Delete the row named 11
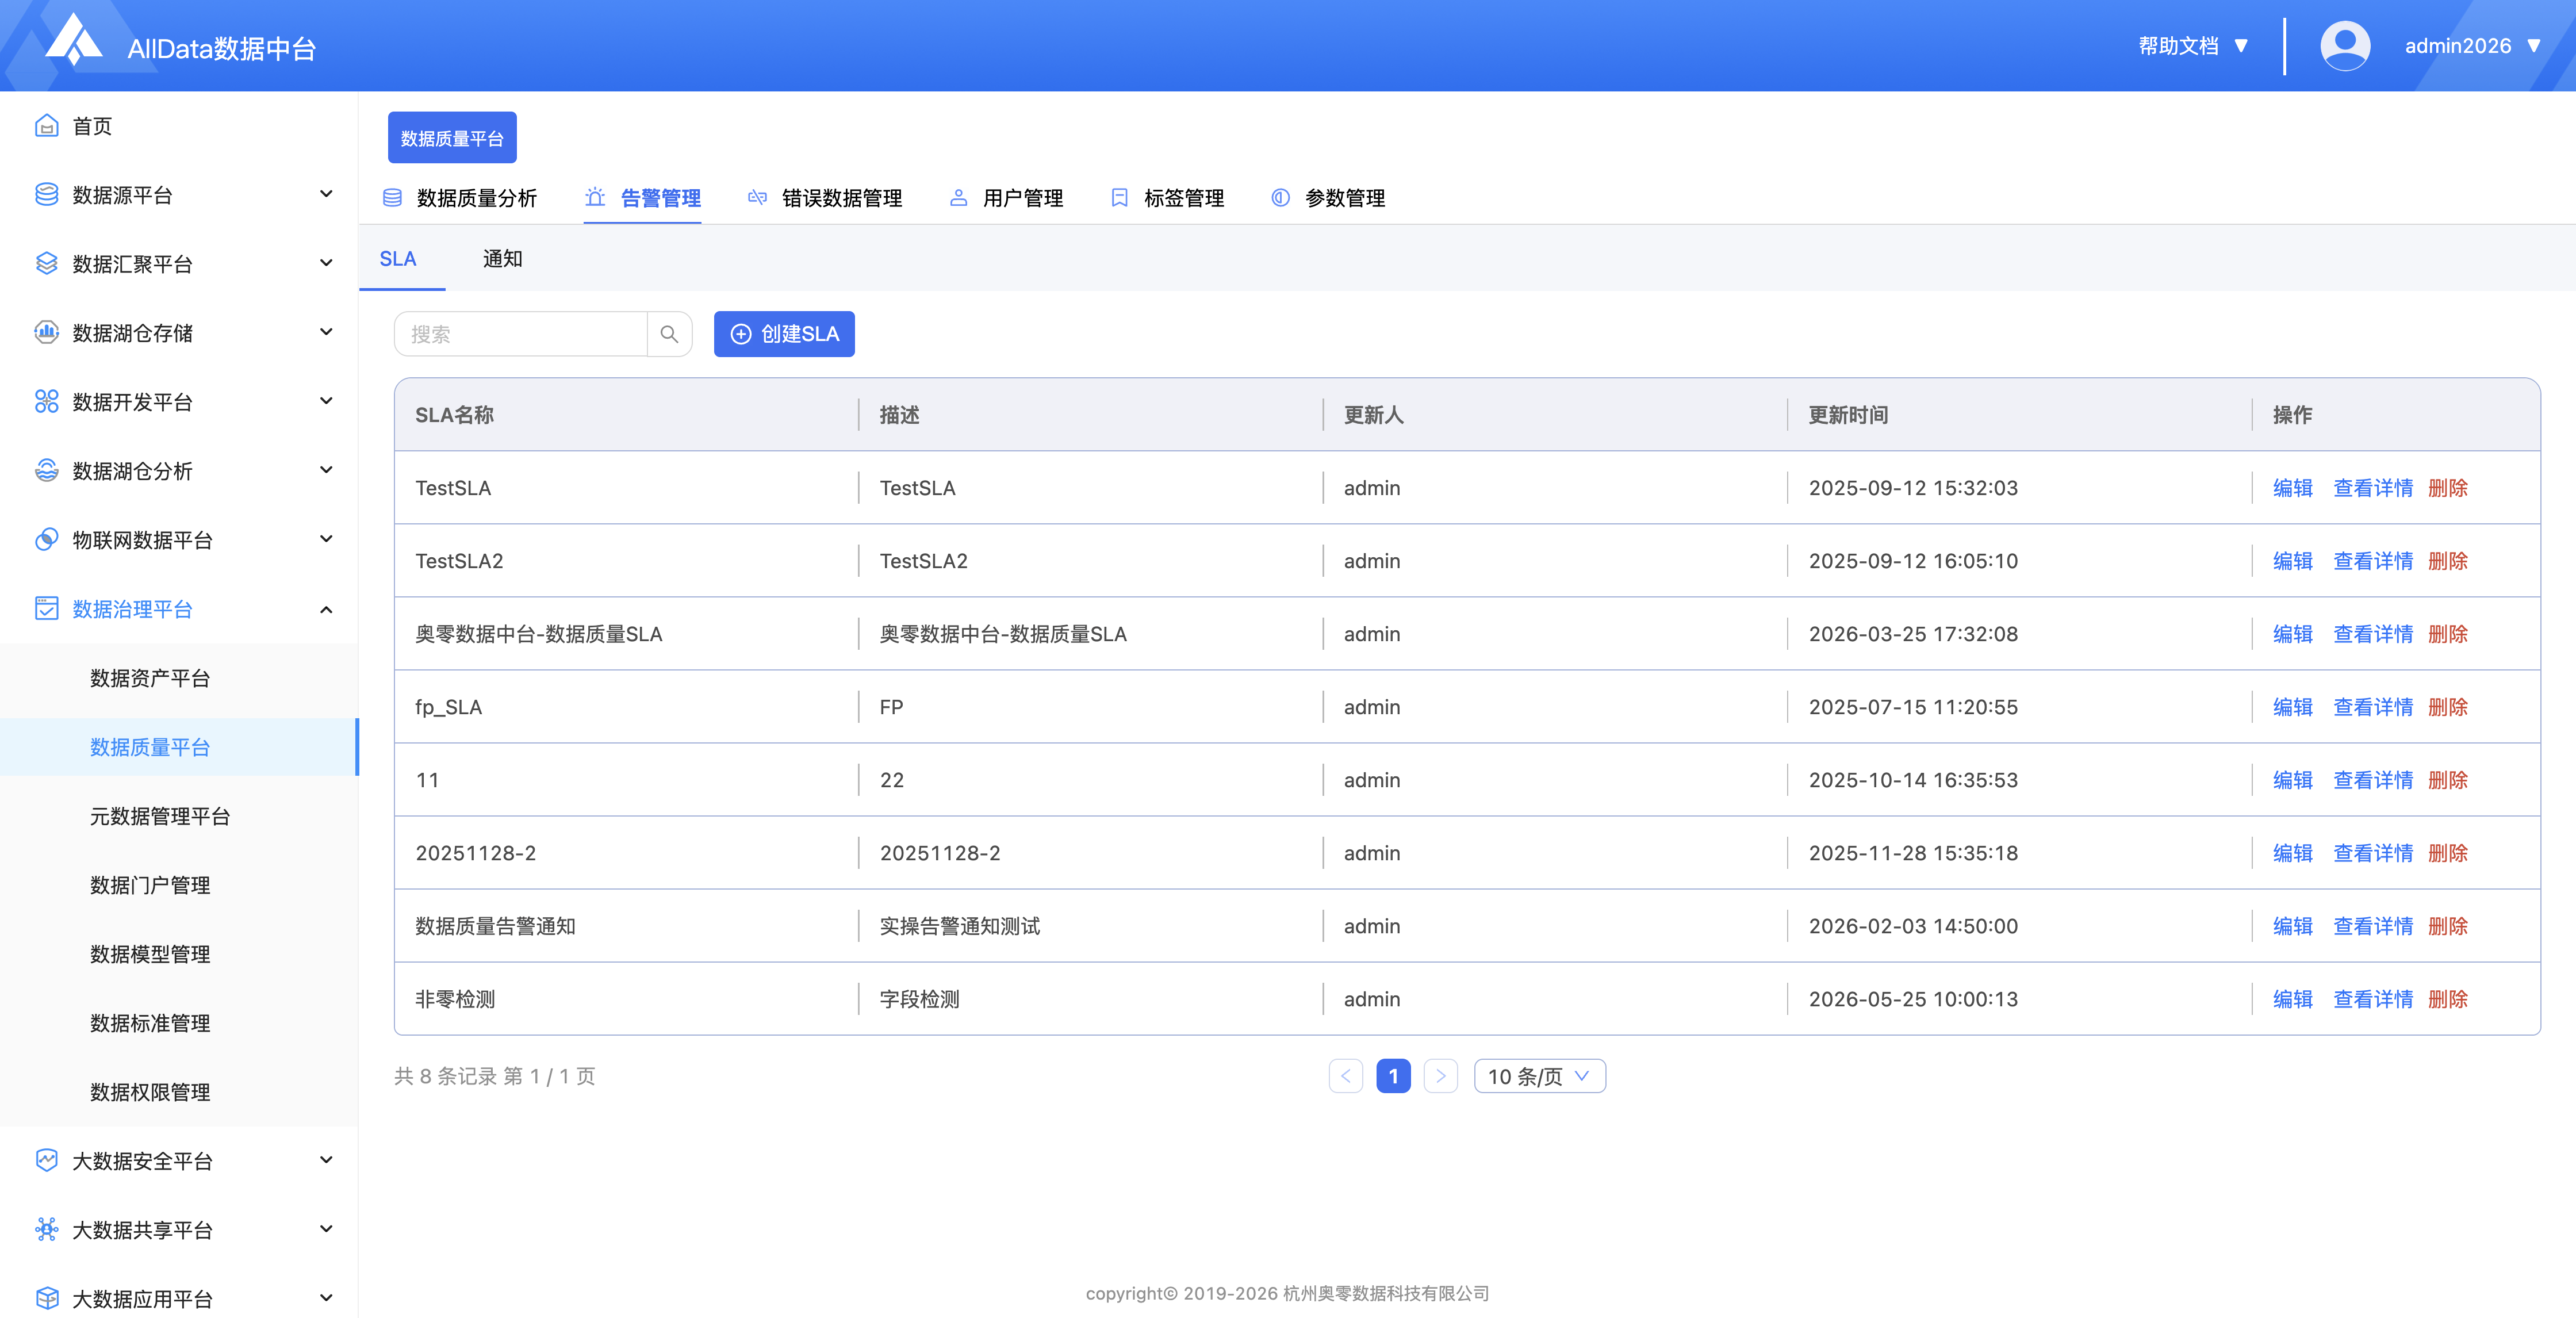Image resolution: width=2576 pixels, height=1318 pixels. [2447, 780]
